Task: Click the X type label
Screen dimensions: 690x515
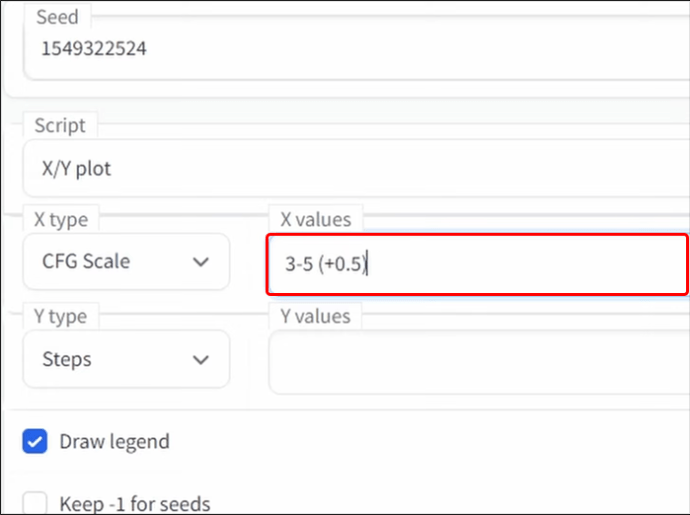Action: tap(60, 219)
